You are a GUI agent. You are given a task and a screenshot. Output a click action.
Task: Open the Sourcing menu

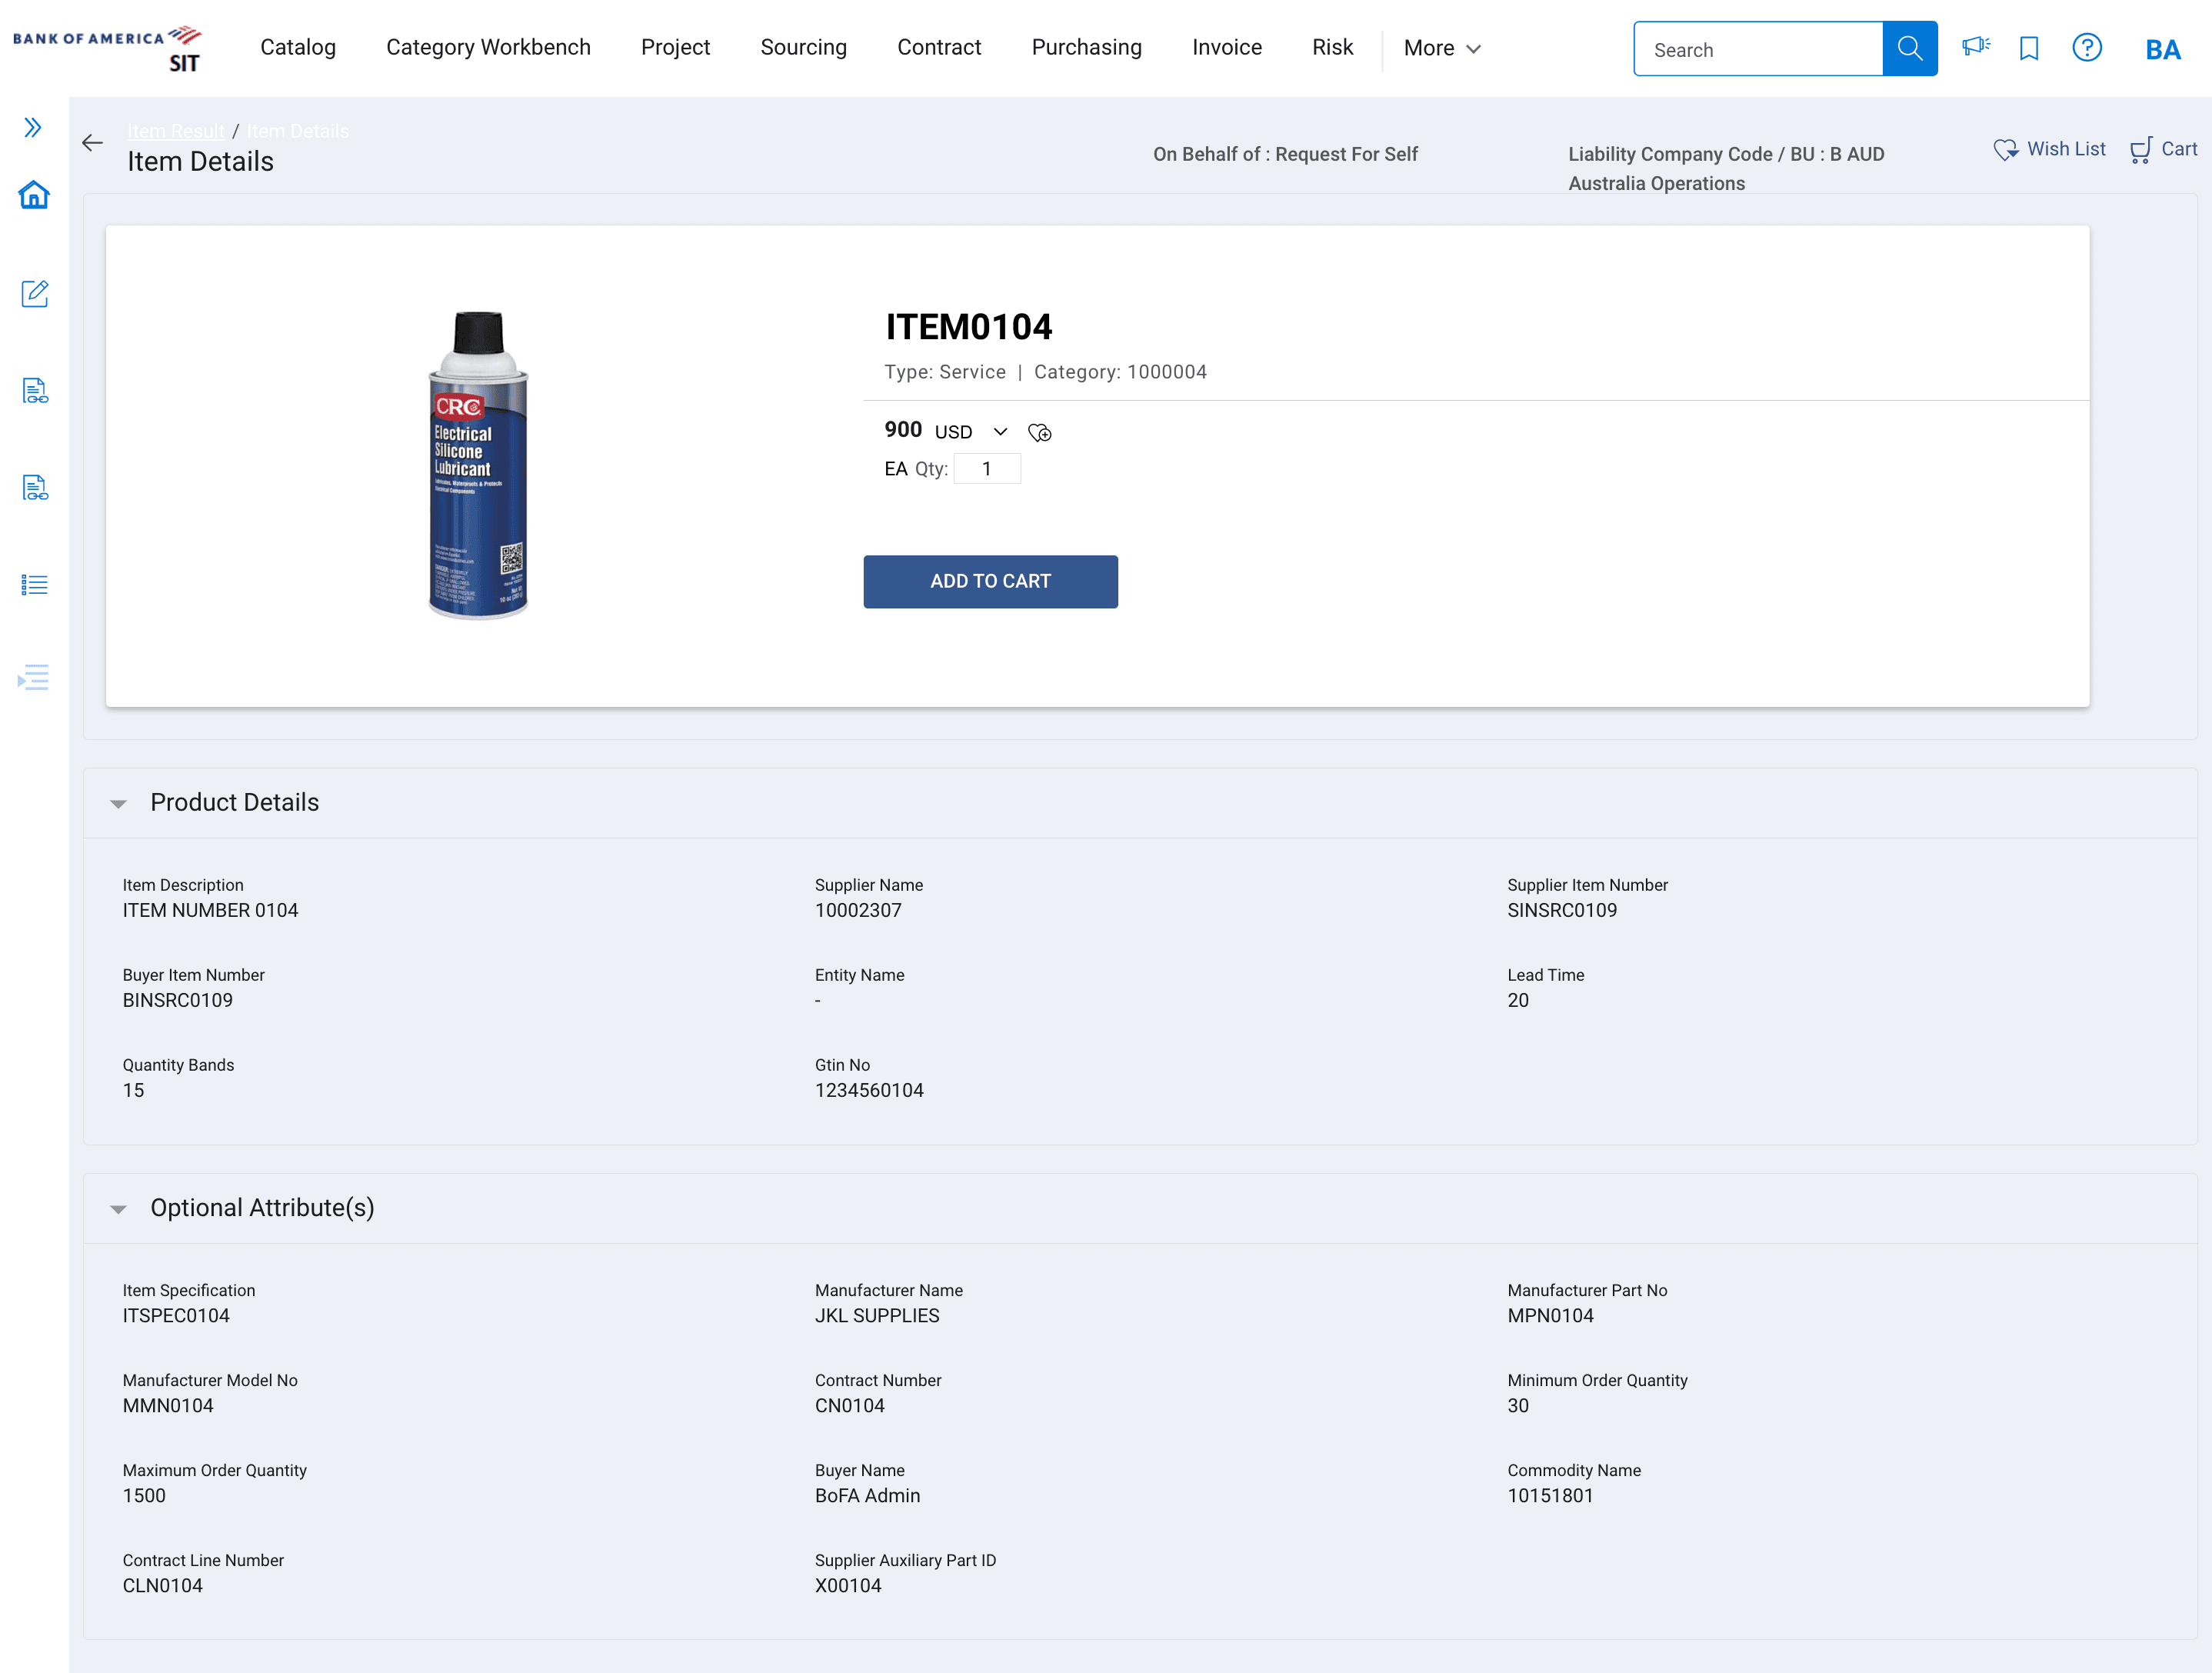pyautogui.click(x=803, y=48)
